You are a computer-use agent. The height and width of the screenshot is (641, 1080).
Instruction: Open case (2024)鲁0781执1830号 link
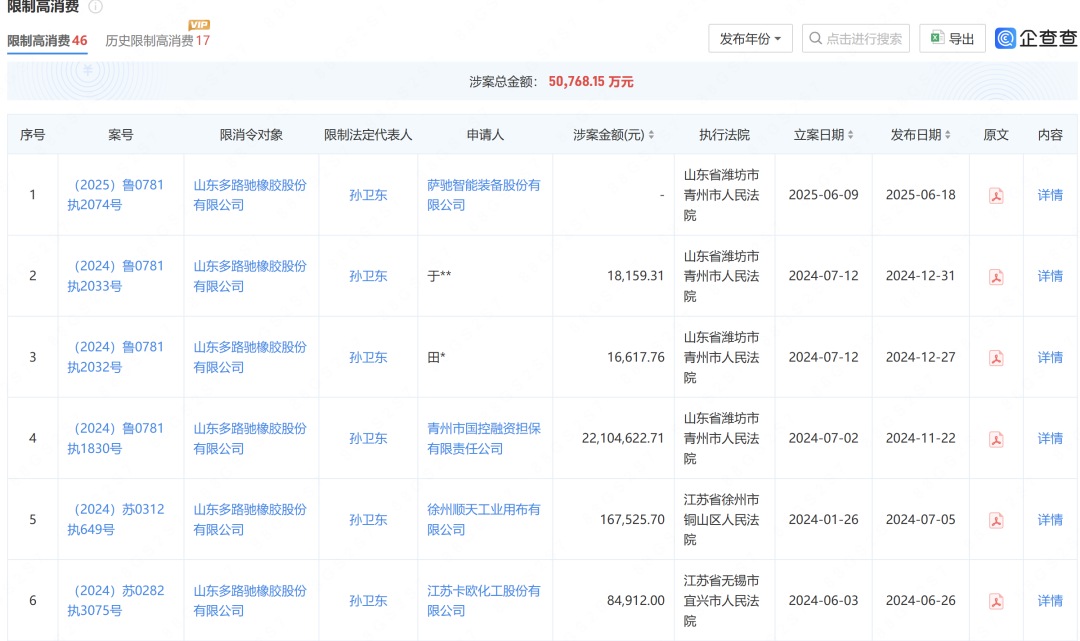tap(115, 438)
